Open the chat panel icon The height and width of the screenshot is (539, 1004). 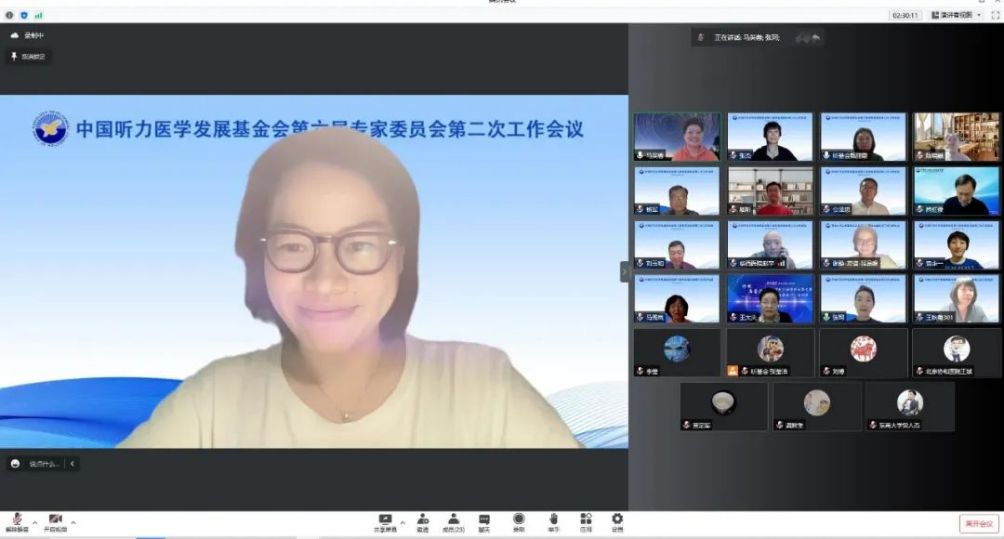pos(484,519)
